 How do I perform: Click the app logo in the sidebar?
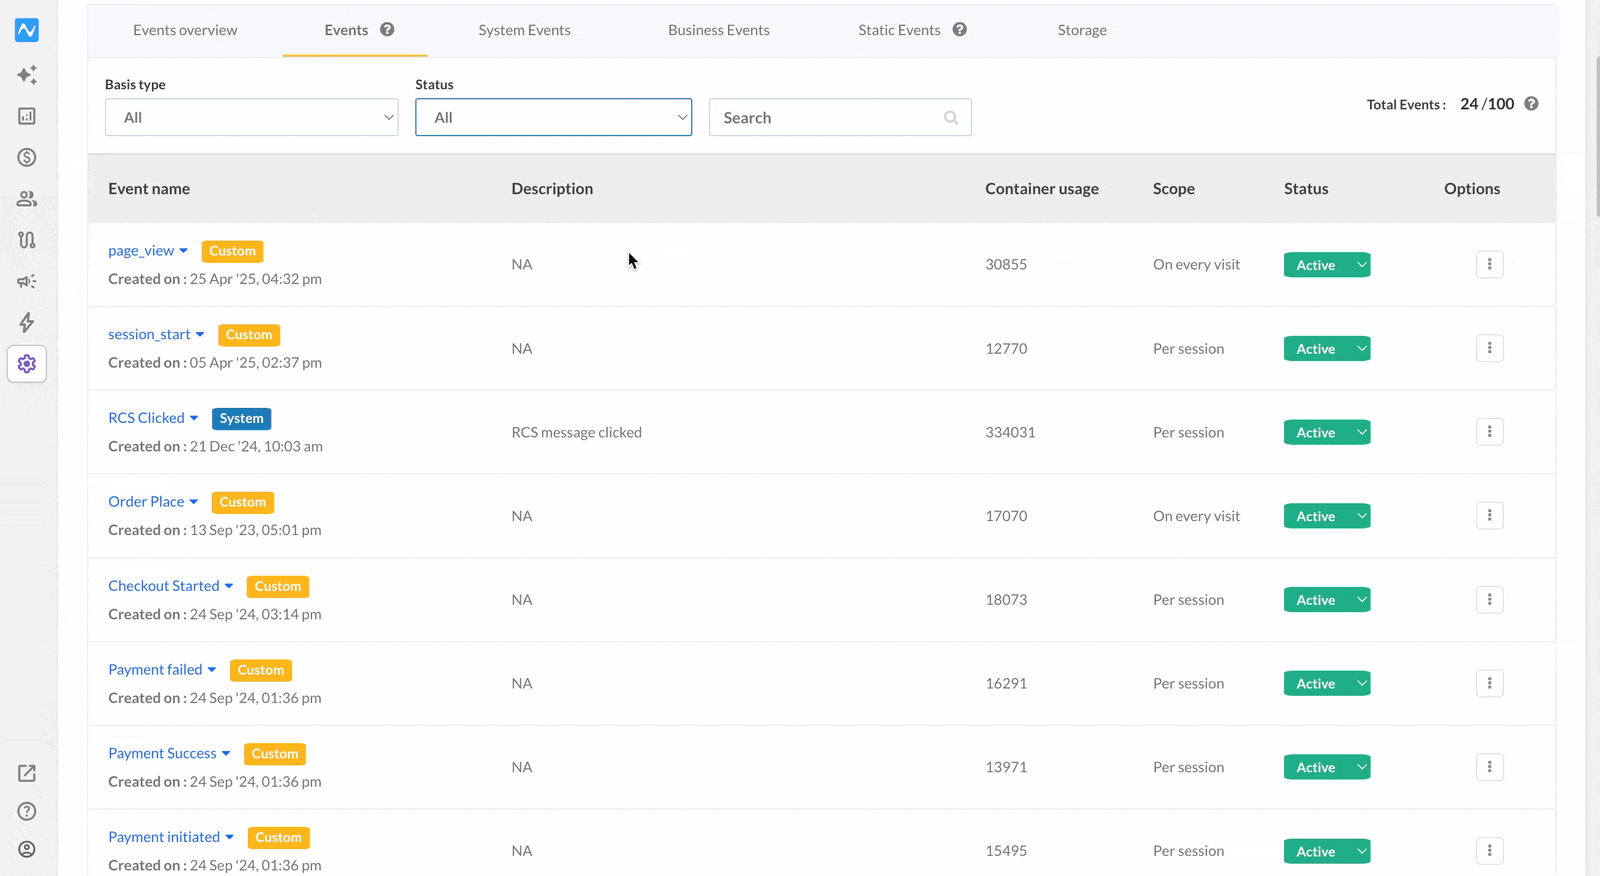27,30
